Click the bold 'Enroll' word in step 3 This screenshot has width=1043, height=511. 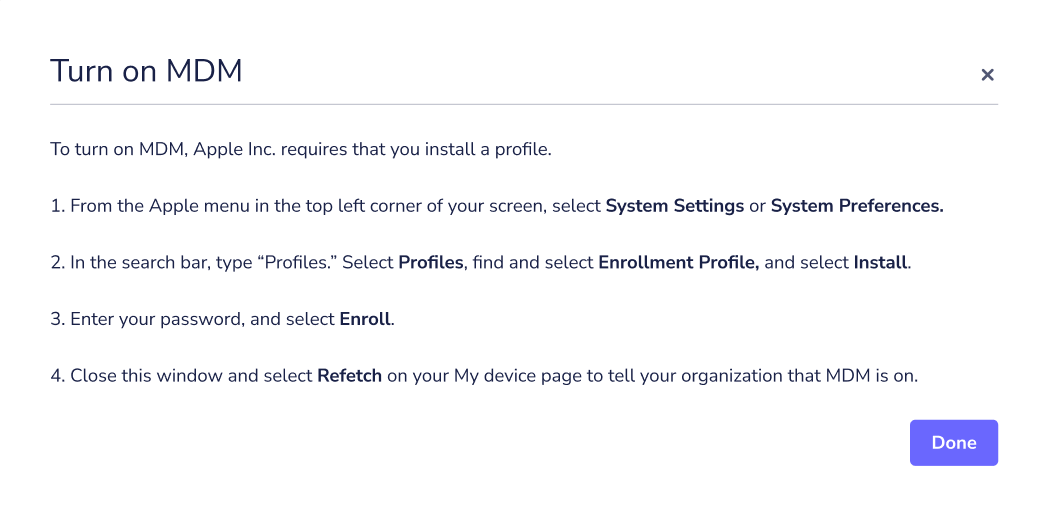point(365,319)
